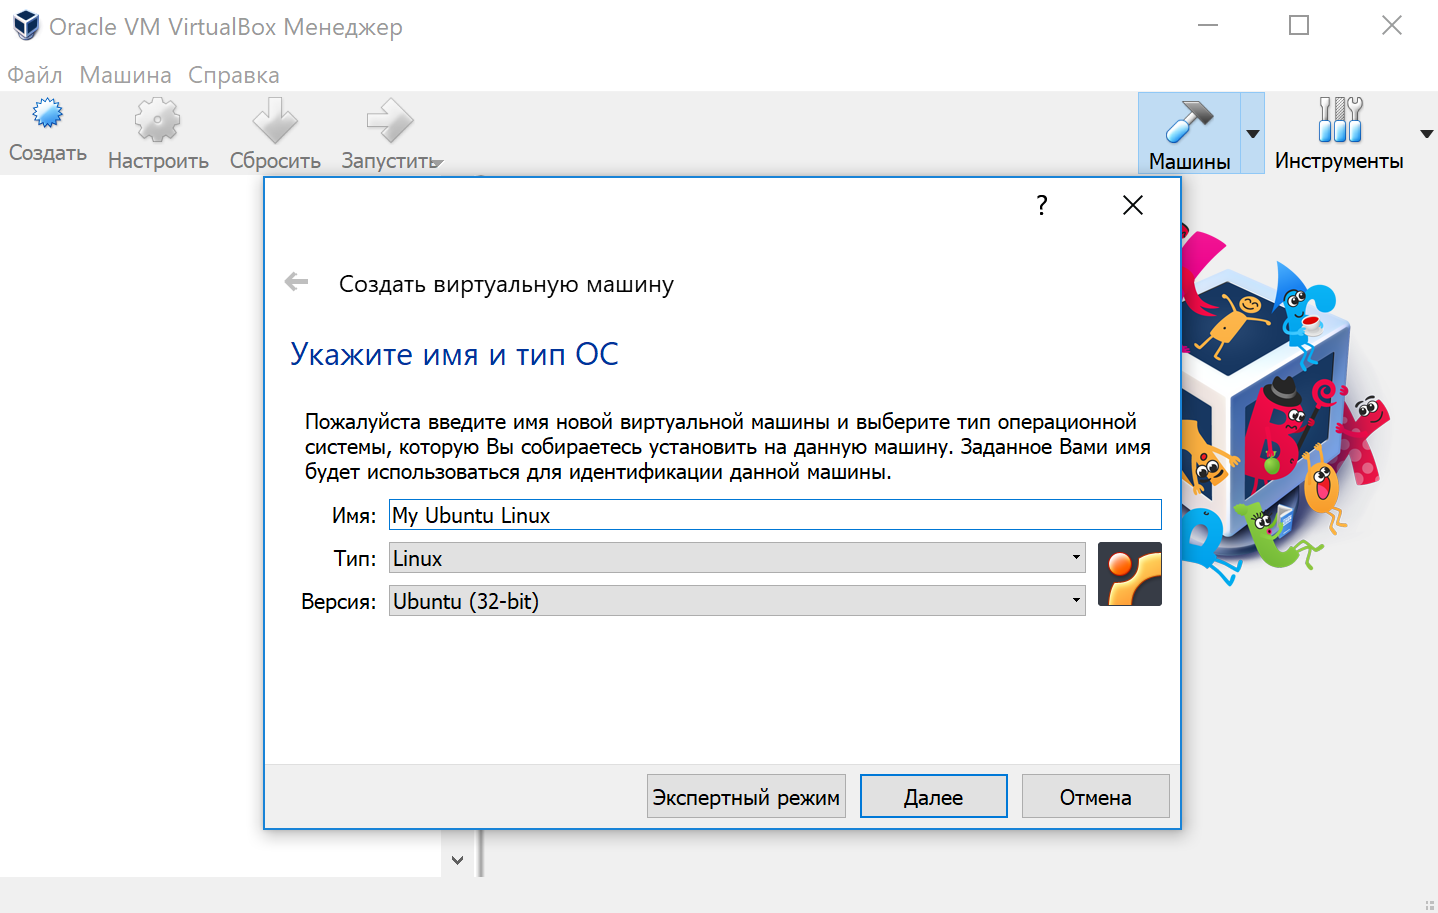Click the back arrow in the wizard

coord(296,281)
